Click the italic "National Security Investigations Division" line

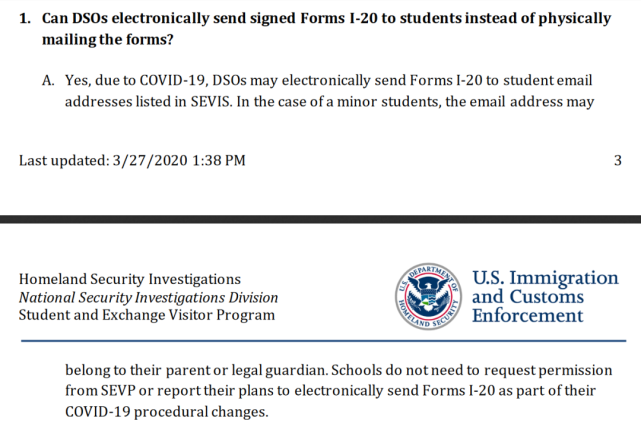(149, 297)
